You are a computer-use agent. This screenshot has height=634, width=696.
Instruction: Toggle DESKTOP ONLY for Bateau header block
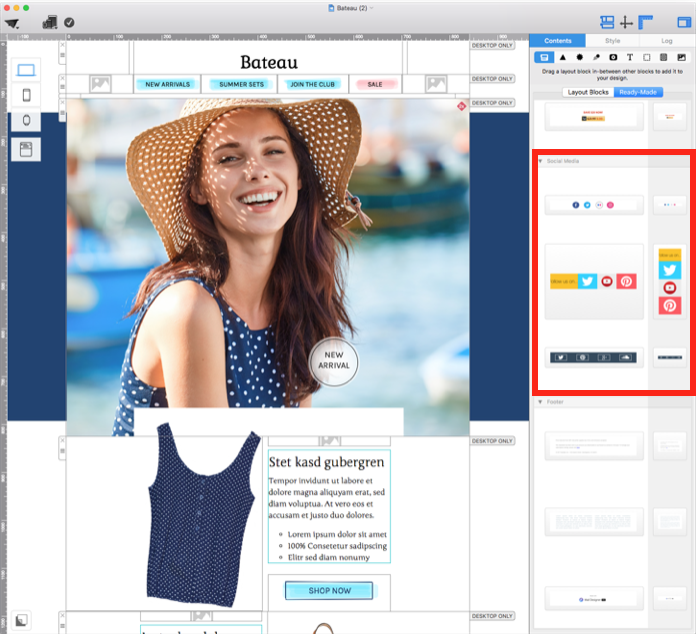(492, 45)
